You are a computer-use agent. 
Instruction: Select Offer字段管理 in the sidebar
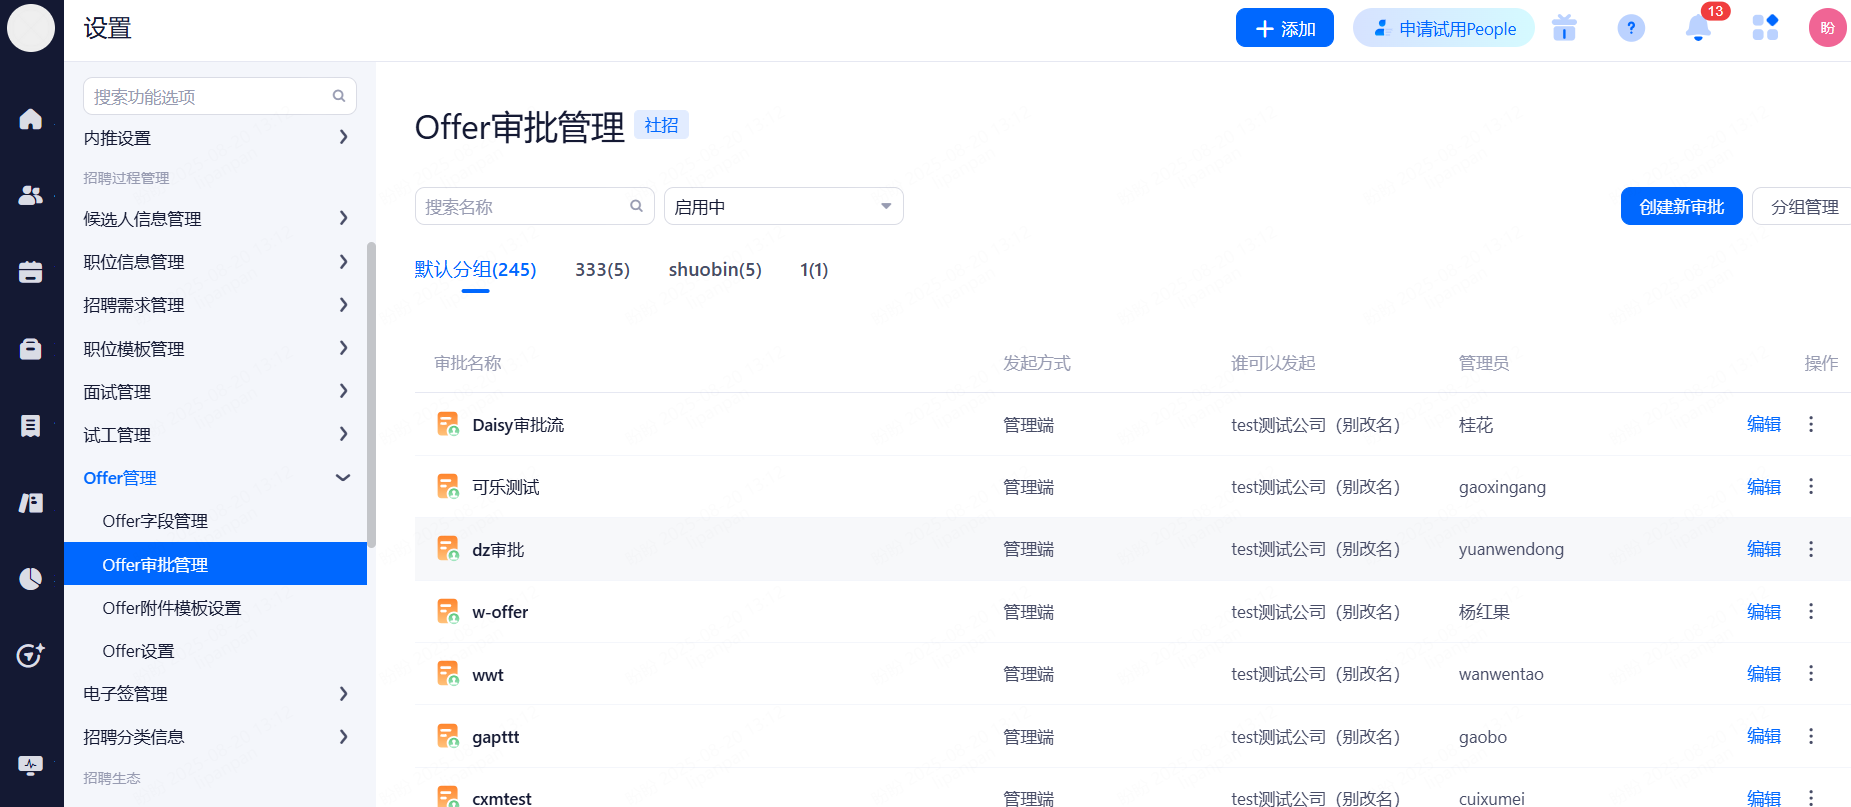pyautogui.click(x=155, y=521)
